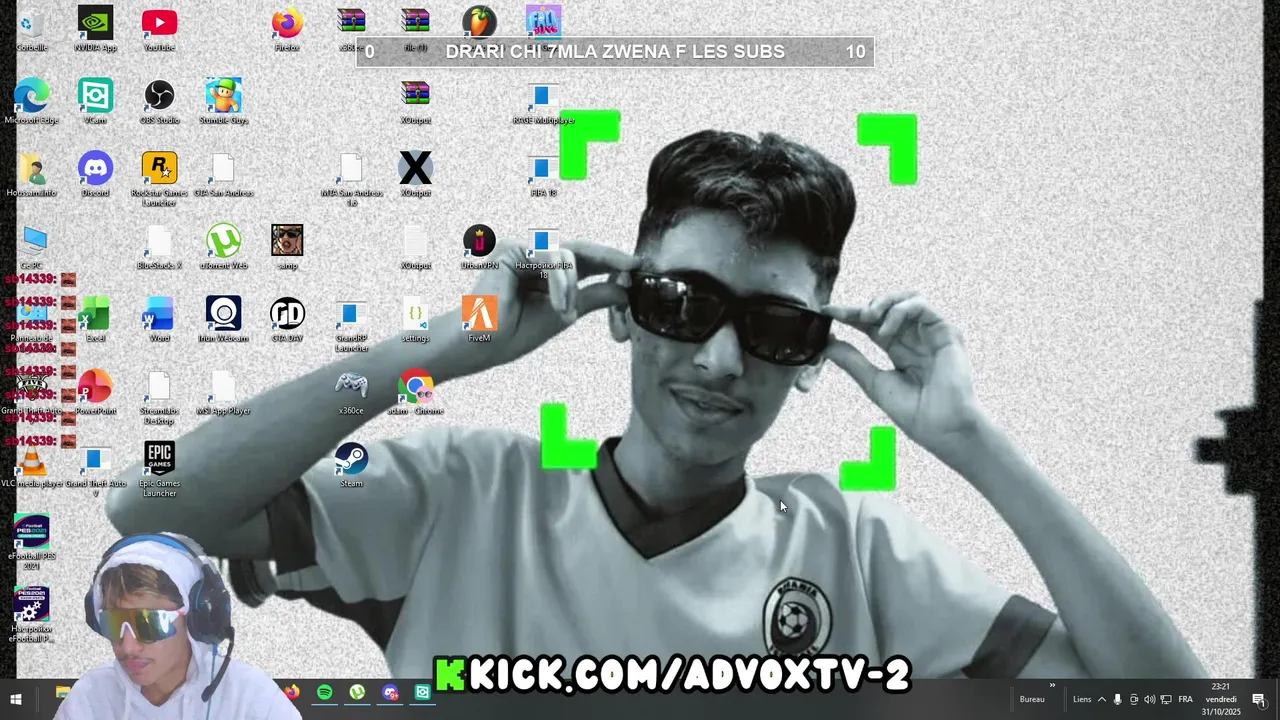Switch to uTorrent in the taskbar
The image size is (1280, 720).
point(357,693)
